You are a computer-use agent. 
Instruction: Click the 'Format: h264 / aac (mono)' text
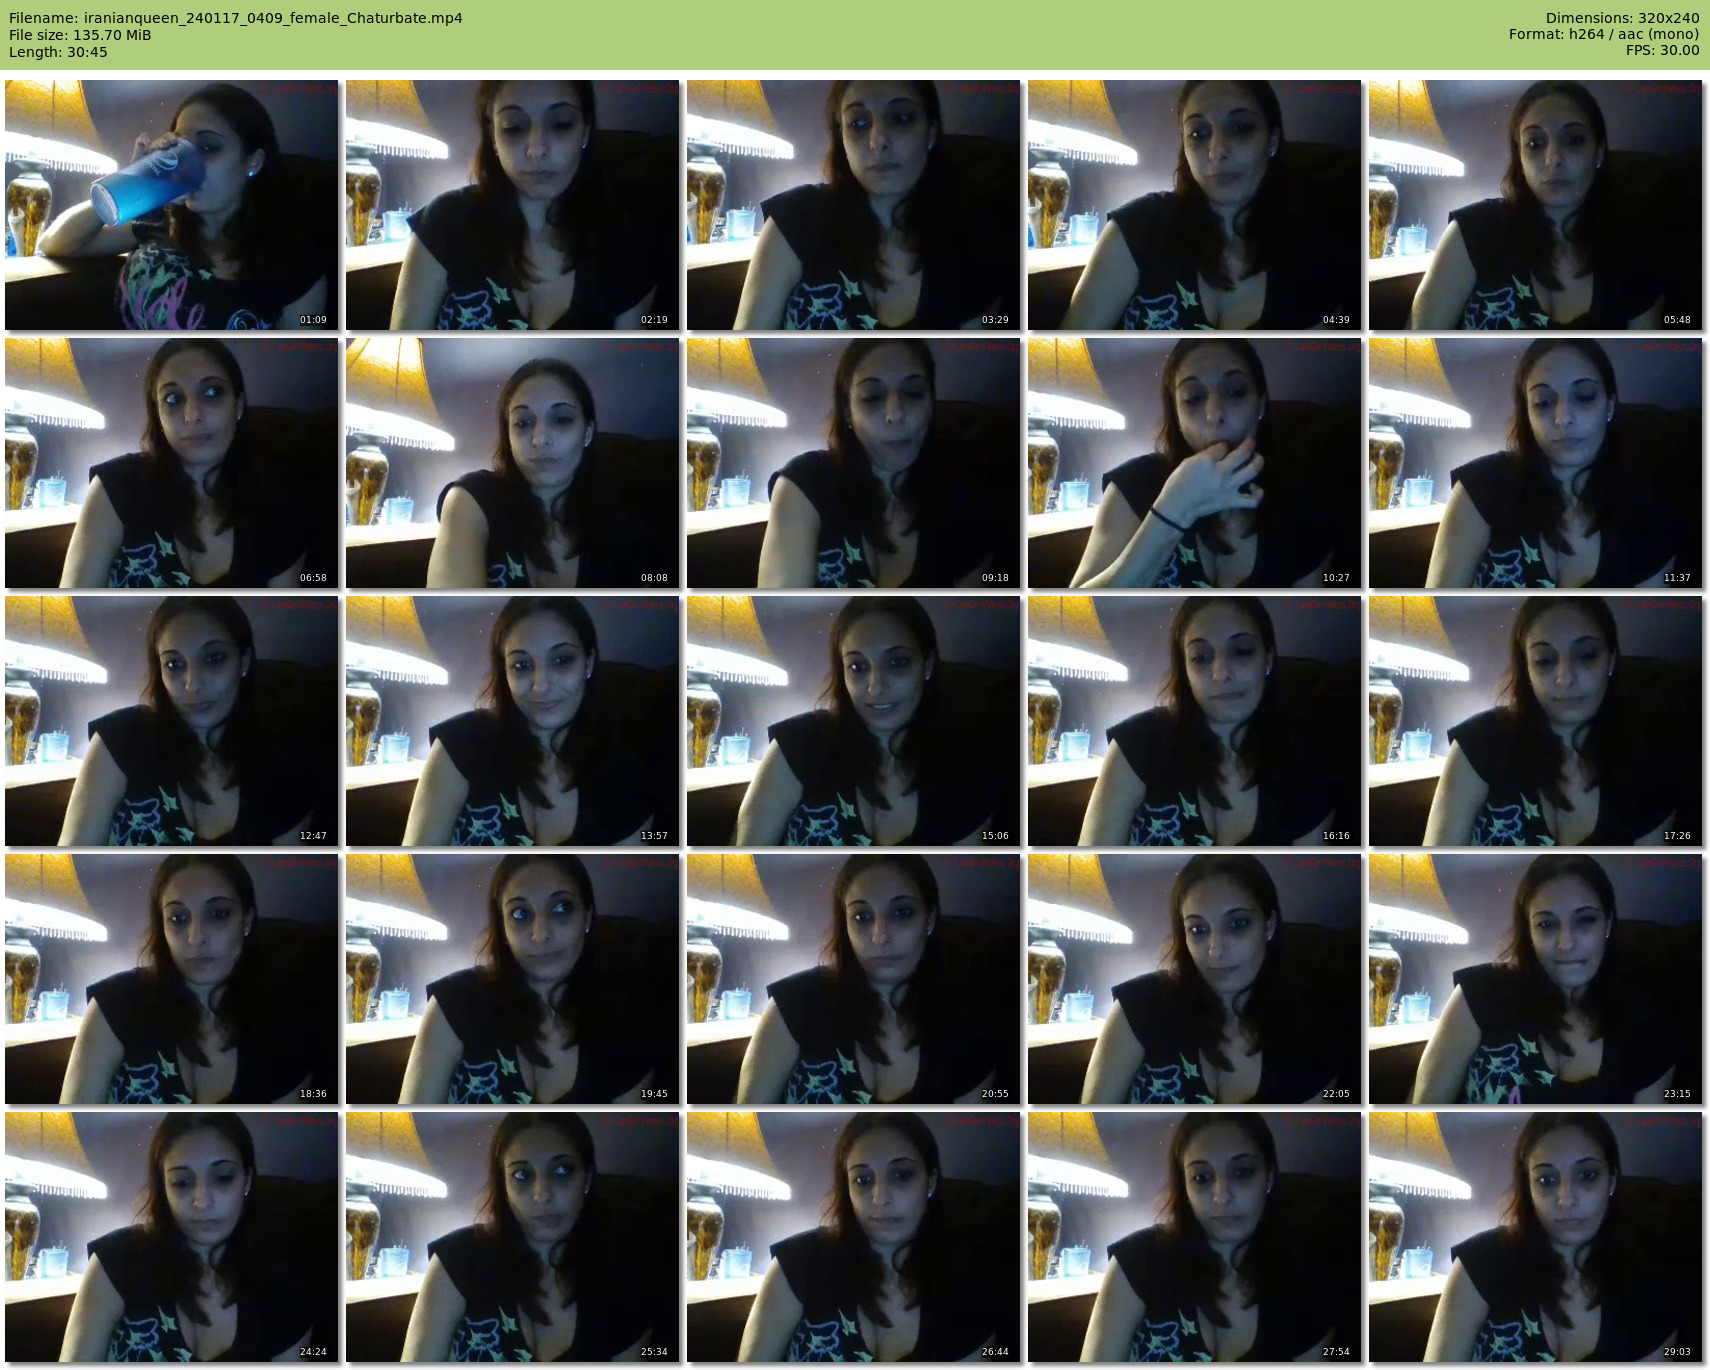[x=1604, y=34]
